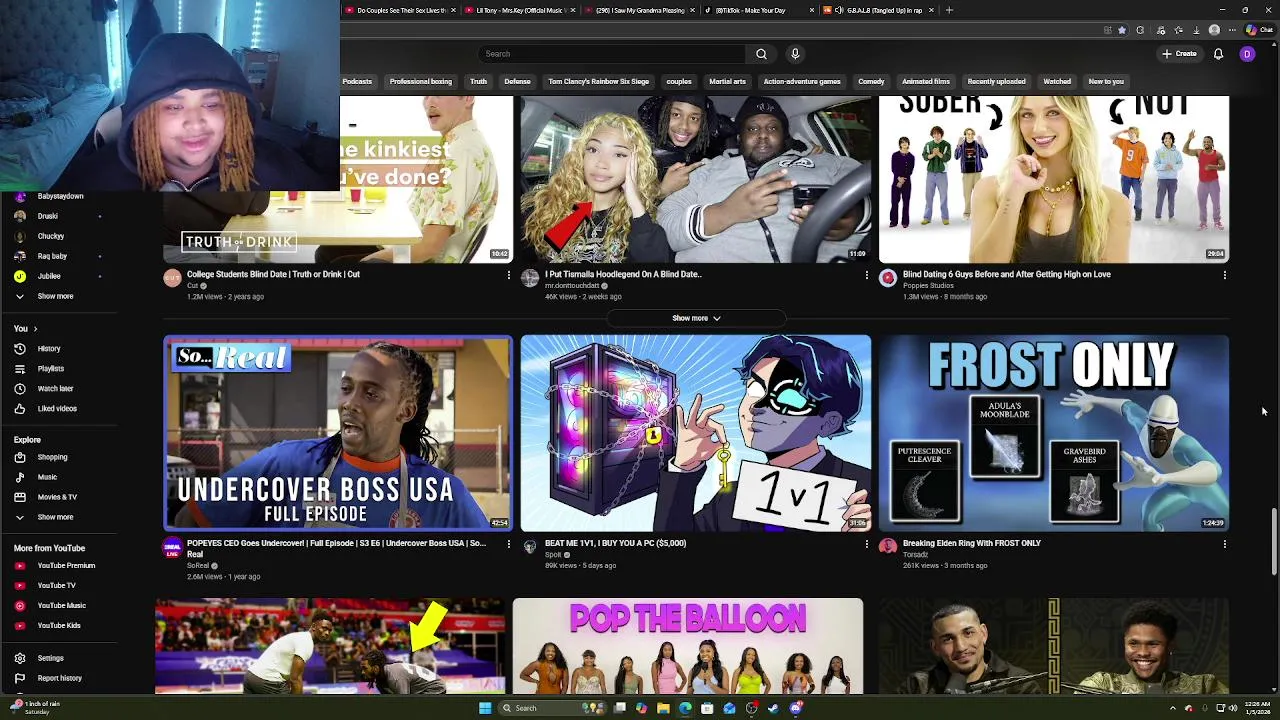Open Raq baby channel subscription
The width and height of the screenshot is (1280, 720).
[x=52, y=256]
